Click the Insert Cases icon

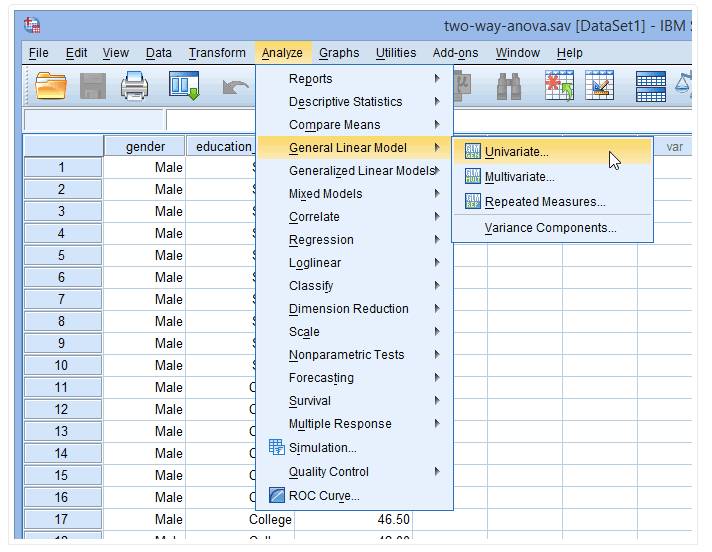click(x=559, y=85)
